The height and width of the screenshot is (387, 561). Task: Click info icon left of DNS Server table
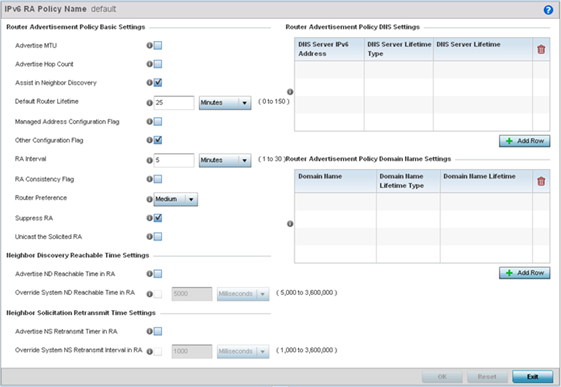(290, 92)
